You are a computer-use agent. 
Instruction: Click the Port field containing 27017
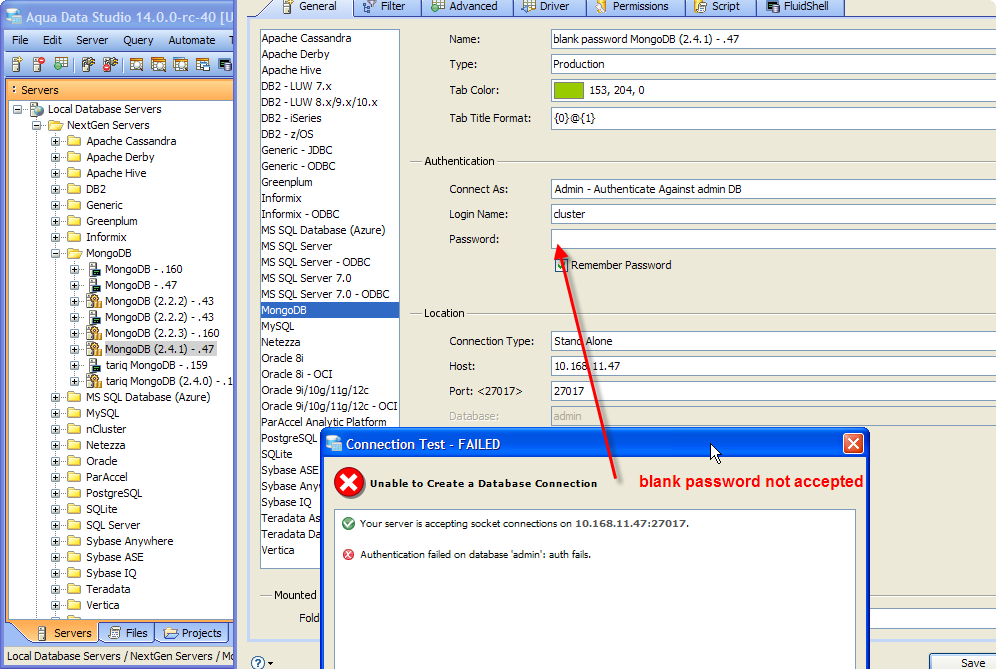(773, 391)
